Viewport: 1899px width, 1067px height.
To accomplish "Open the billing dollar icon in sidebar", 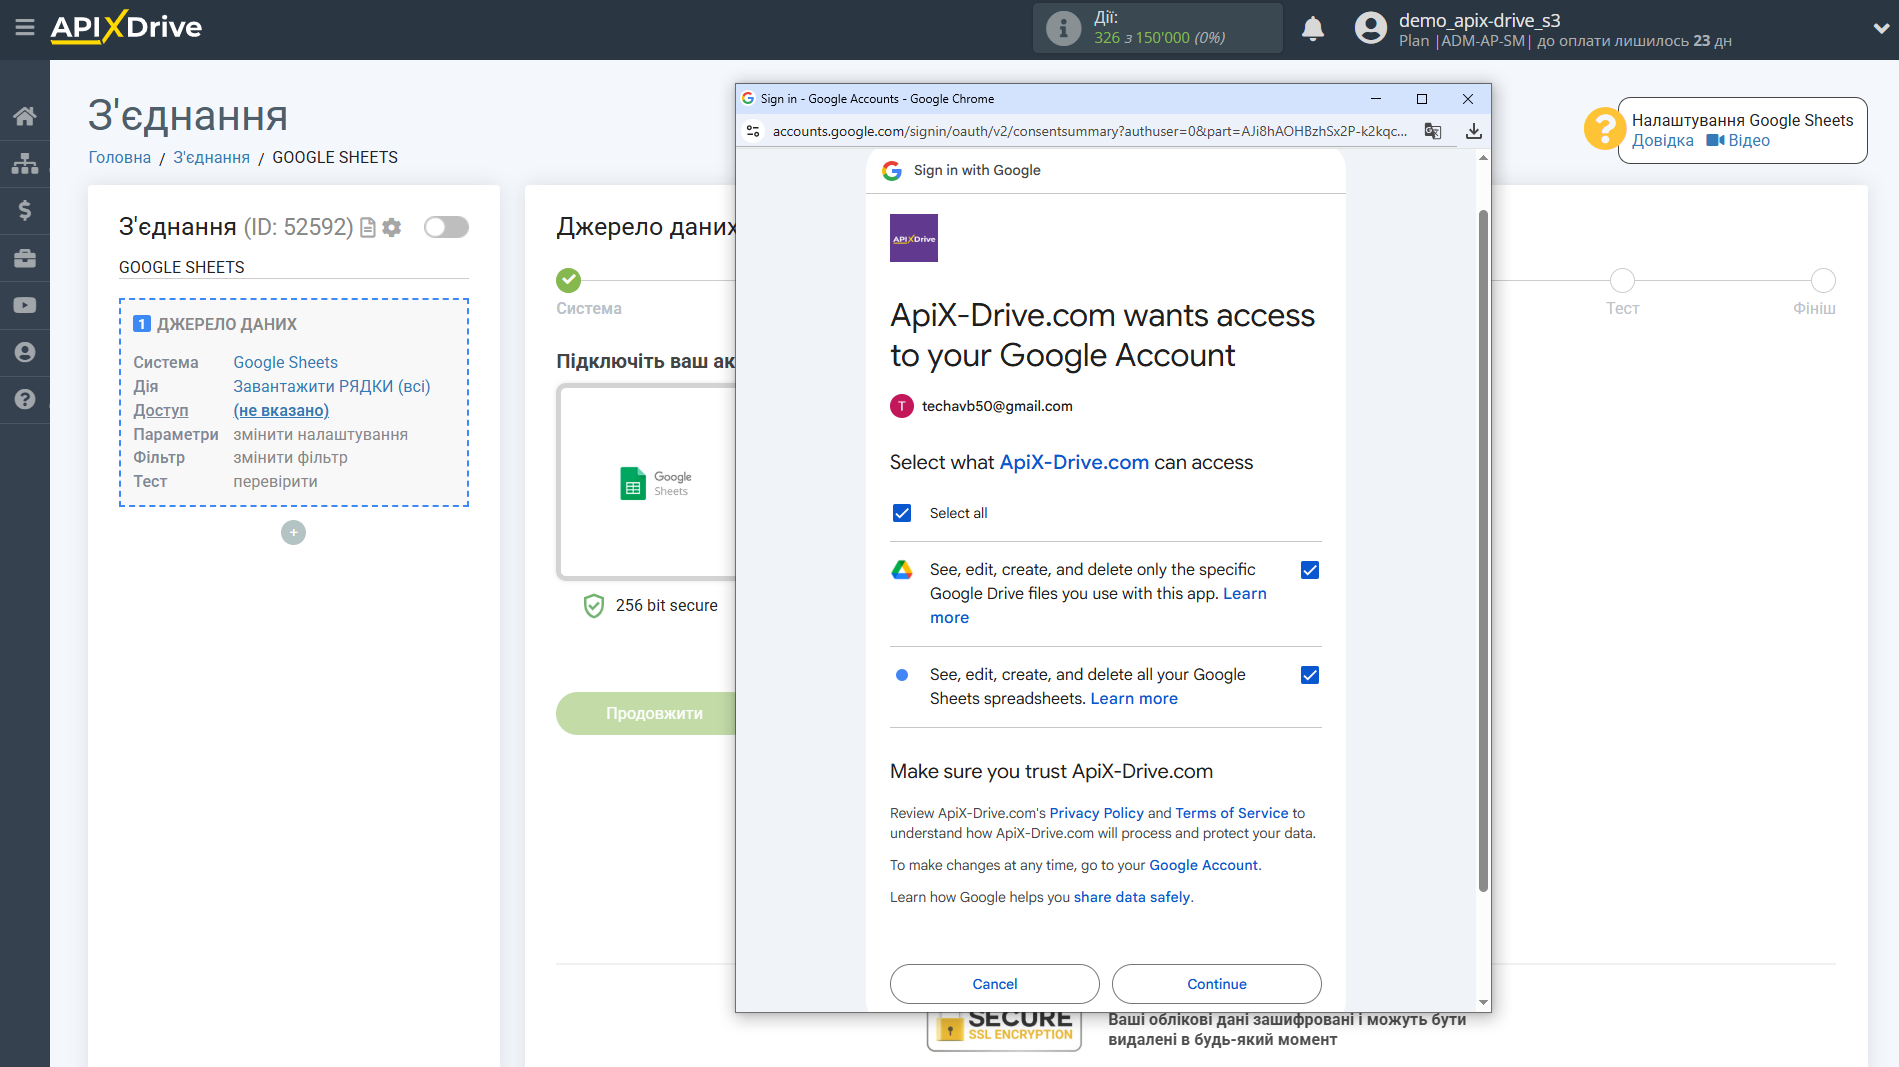I will (25, 210).
